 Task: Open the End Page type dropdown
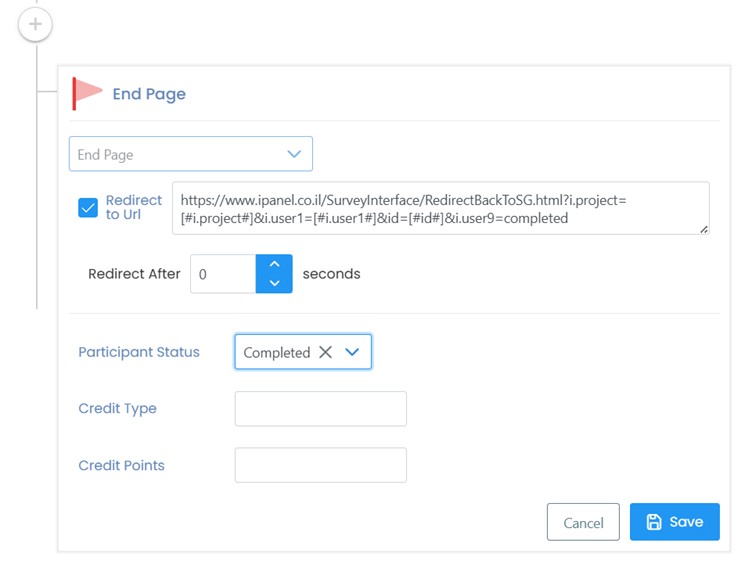(191, 154)
